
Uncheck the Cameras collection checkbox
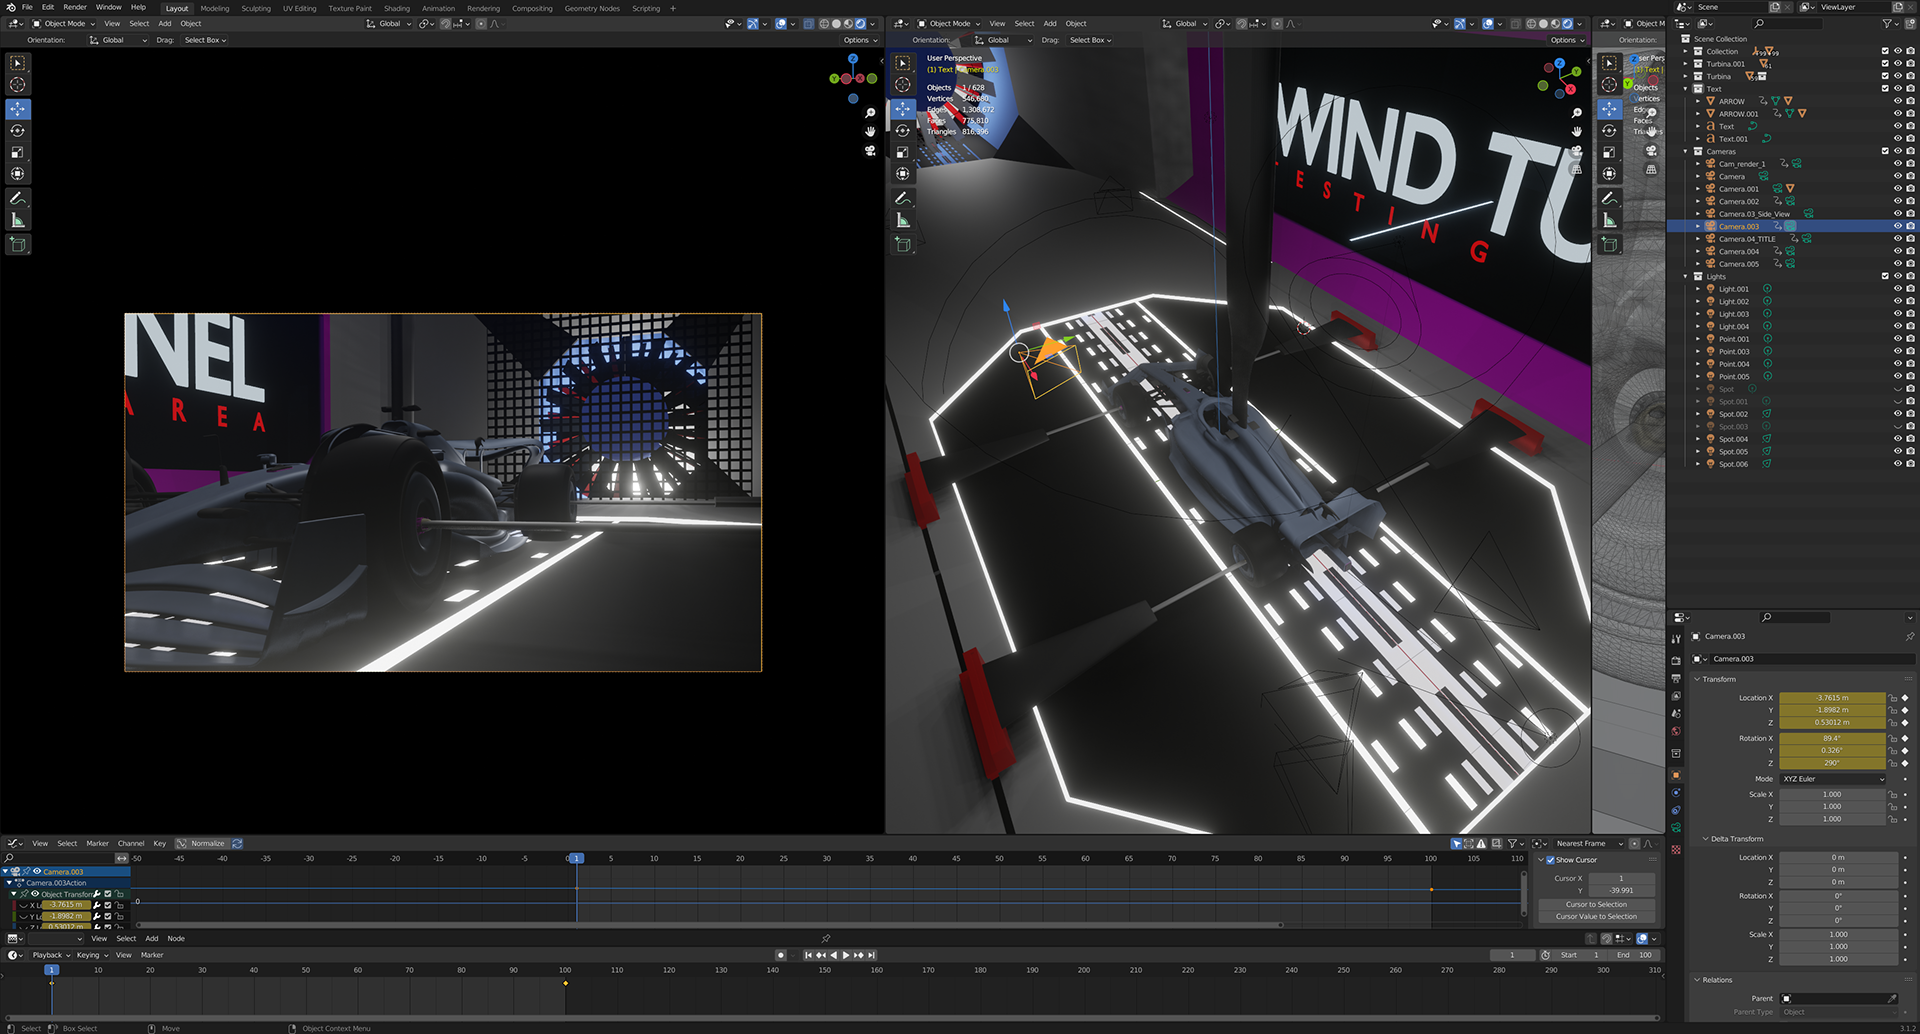1885,151
